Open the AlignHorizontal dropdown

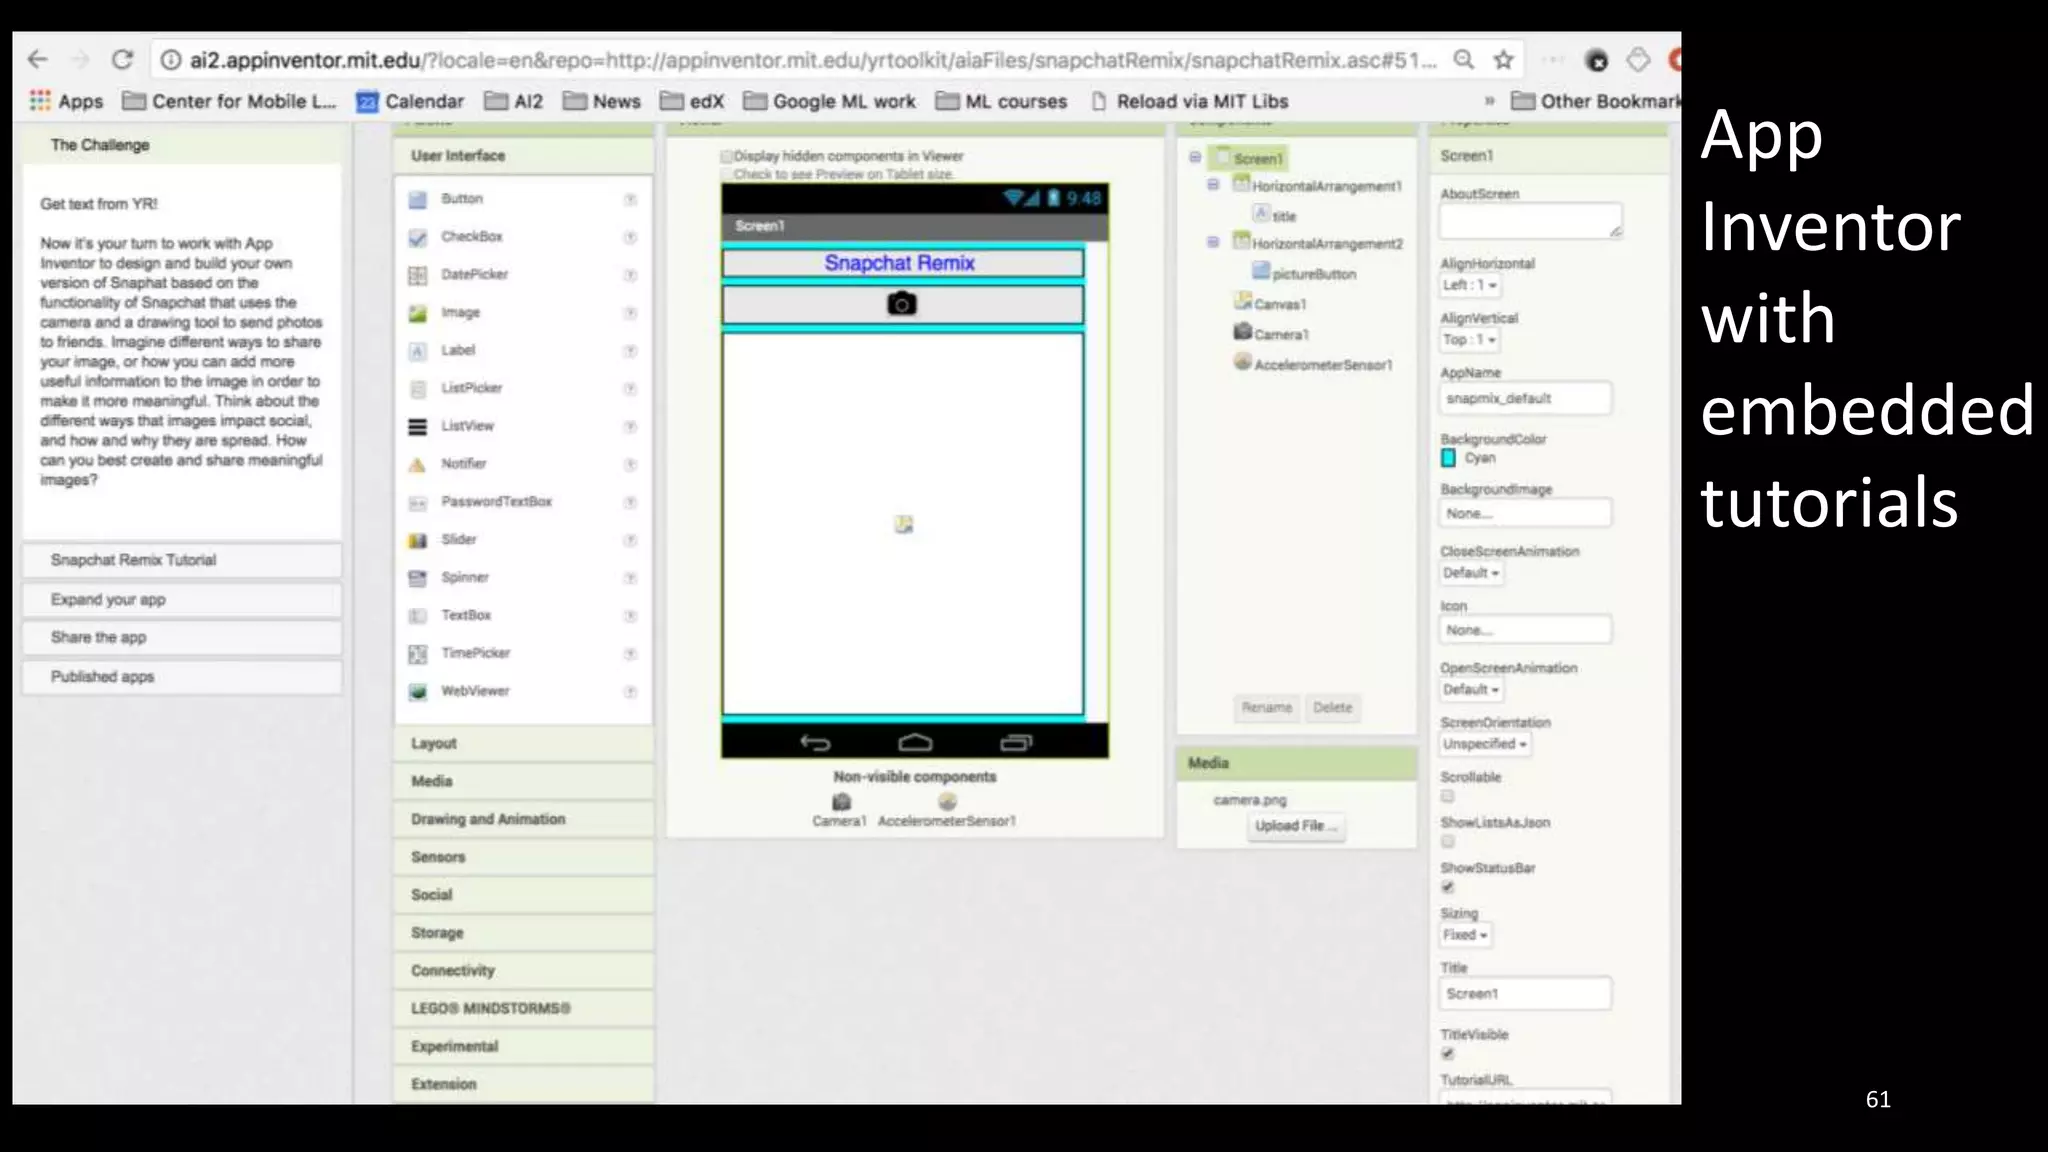tap(1470, 285)
